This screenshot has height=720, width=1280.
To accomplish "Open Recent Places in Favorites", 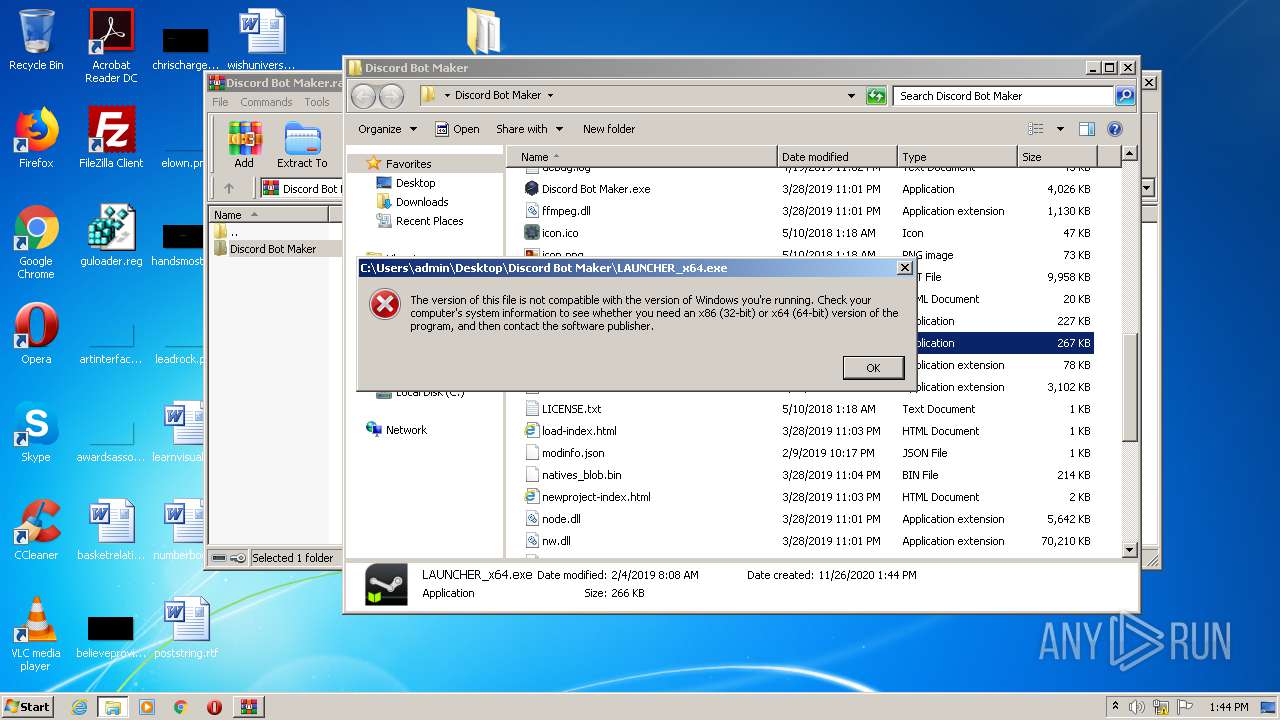I will [x=429, y=221].
